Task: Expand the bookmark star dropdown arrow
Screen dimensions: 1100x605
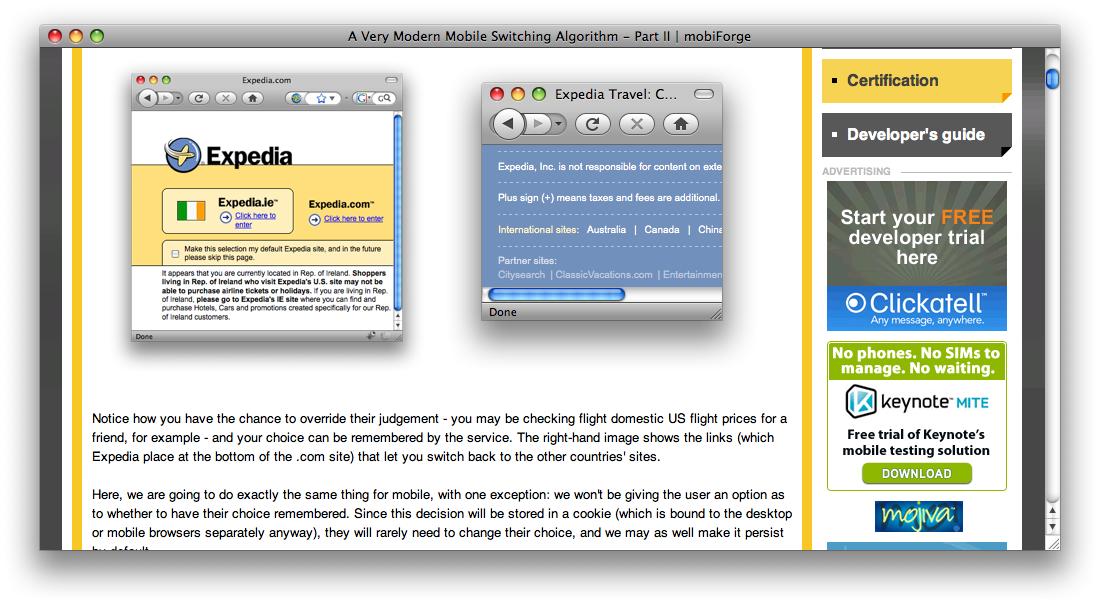Action: (x=333, y=98)
